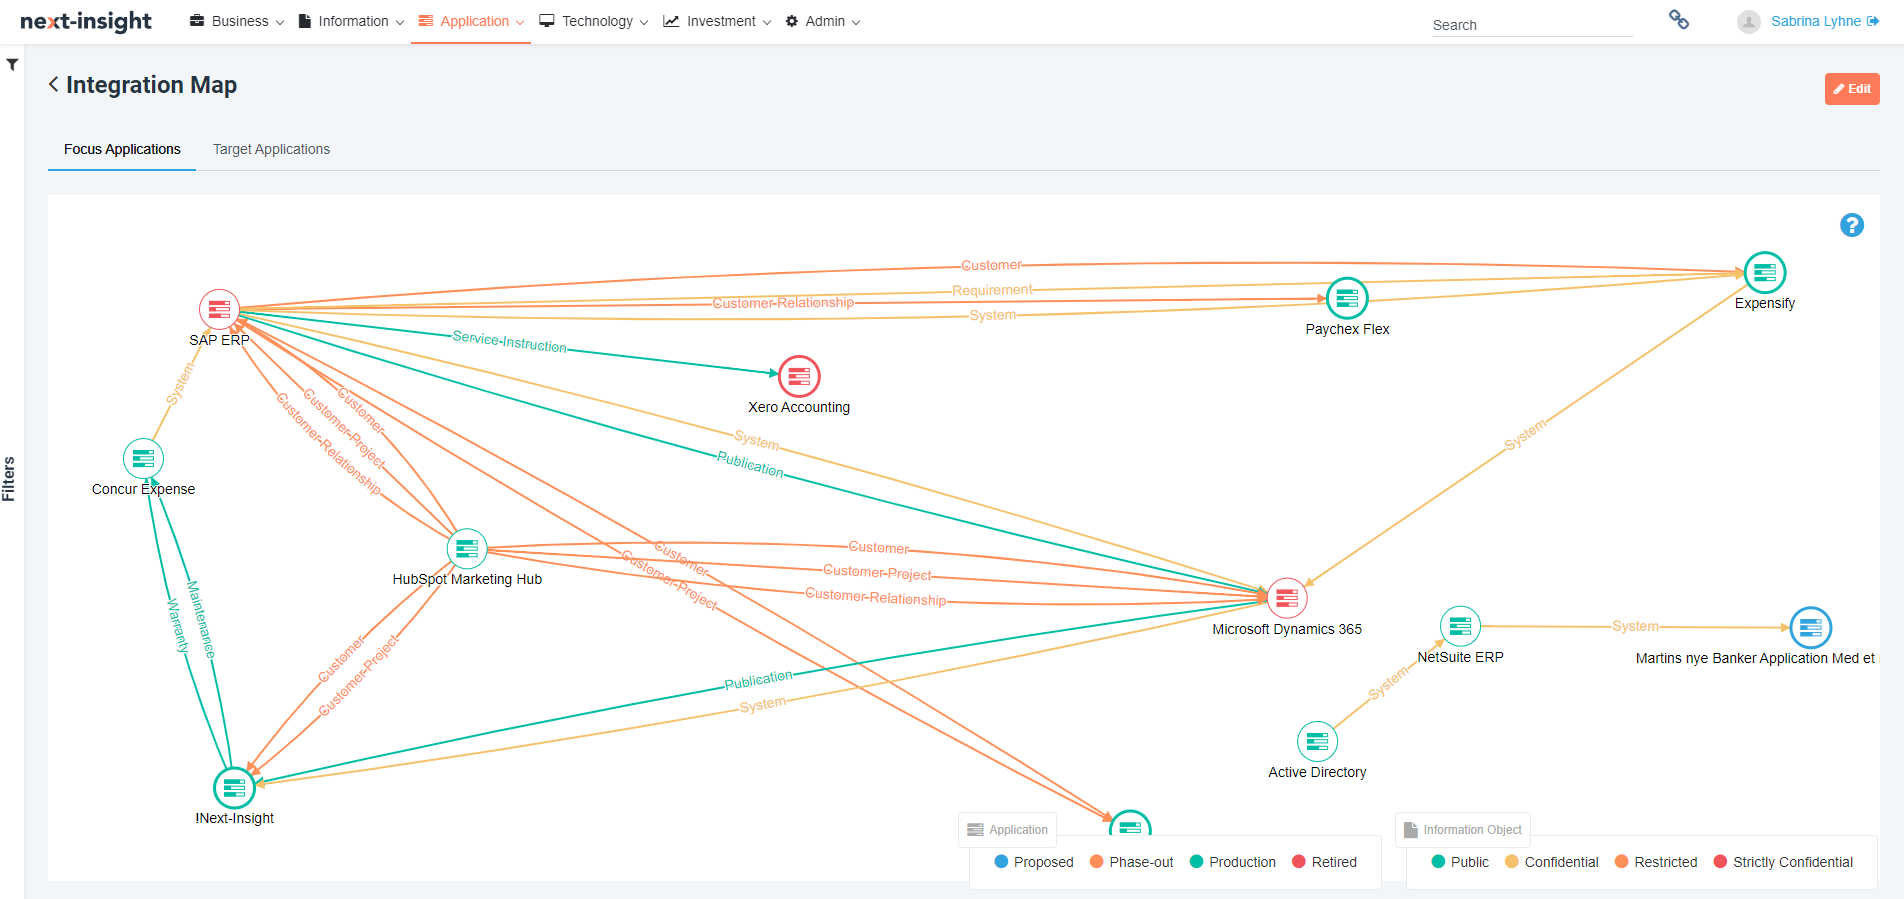Open the Technology menu dropdown
The image size is (1904, 899).
point(594,21)
